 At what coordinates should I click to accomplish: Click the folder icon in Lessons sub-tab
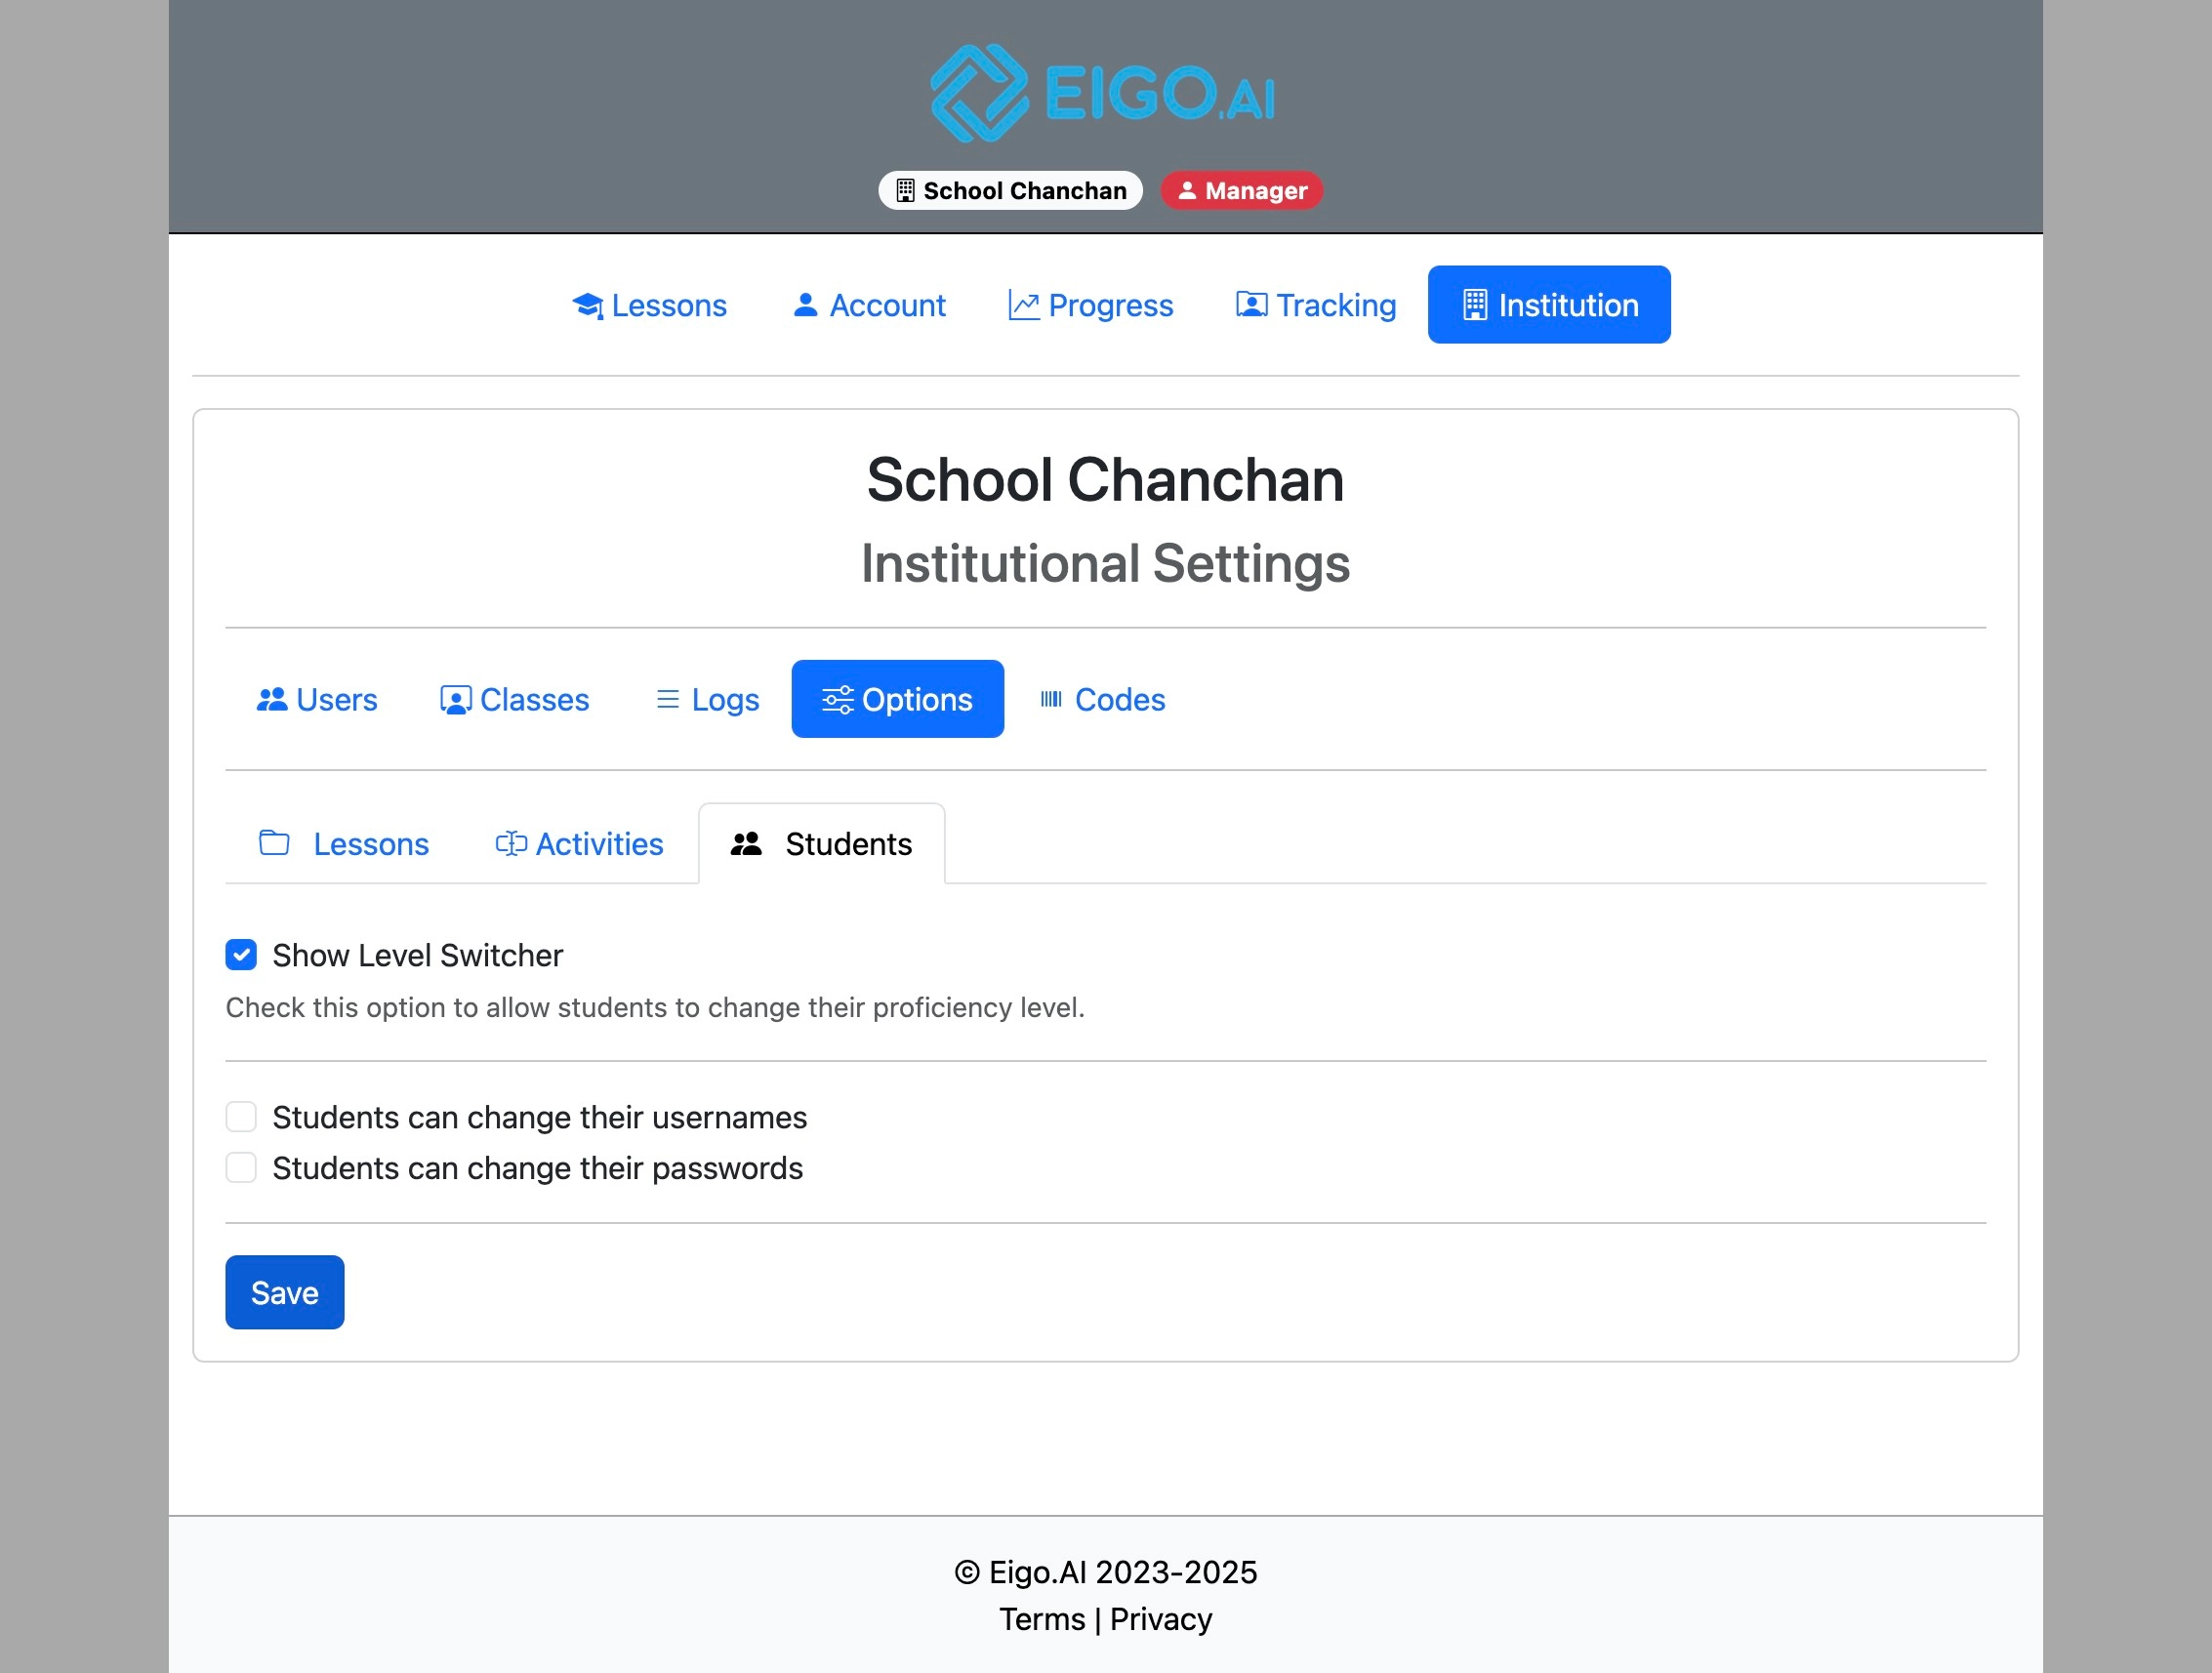point(274,843)
